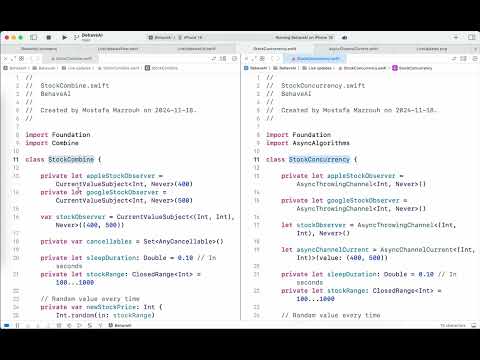The height and width of the screenshot is (360, 480).
Task: Click 'cancellables' variable in left editor
Action: click(109, 241)
